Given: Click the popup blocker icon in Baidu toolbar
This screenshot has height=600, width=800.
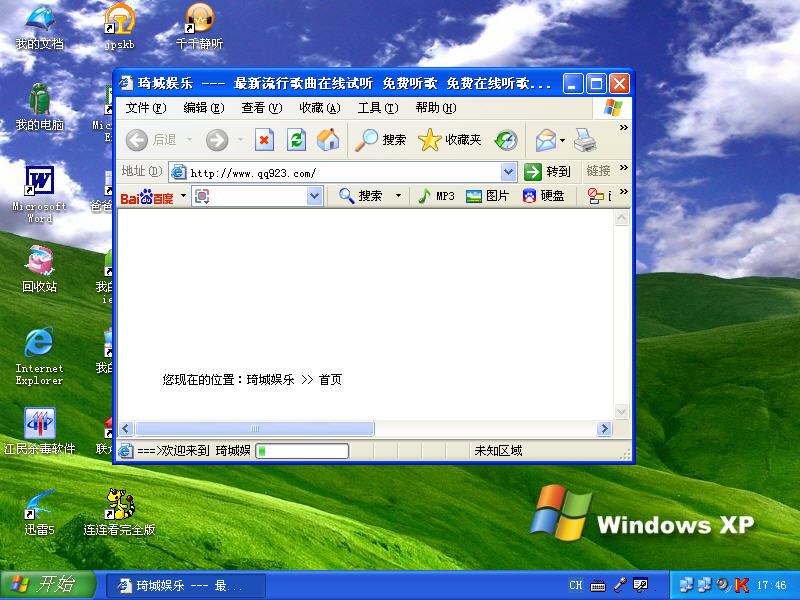Looking at the screenshot, I should (595, 196).
